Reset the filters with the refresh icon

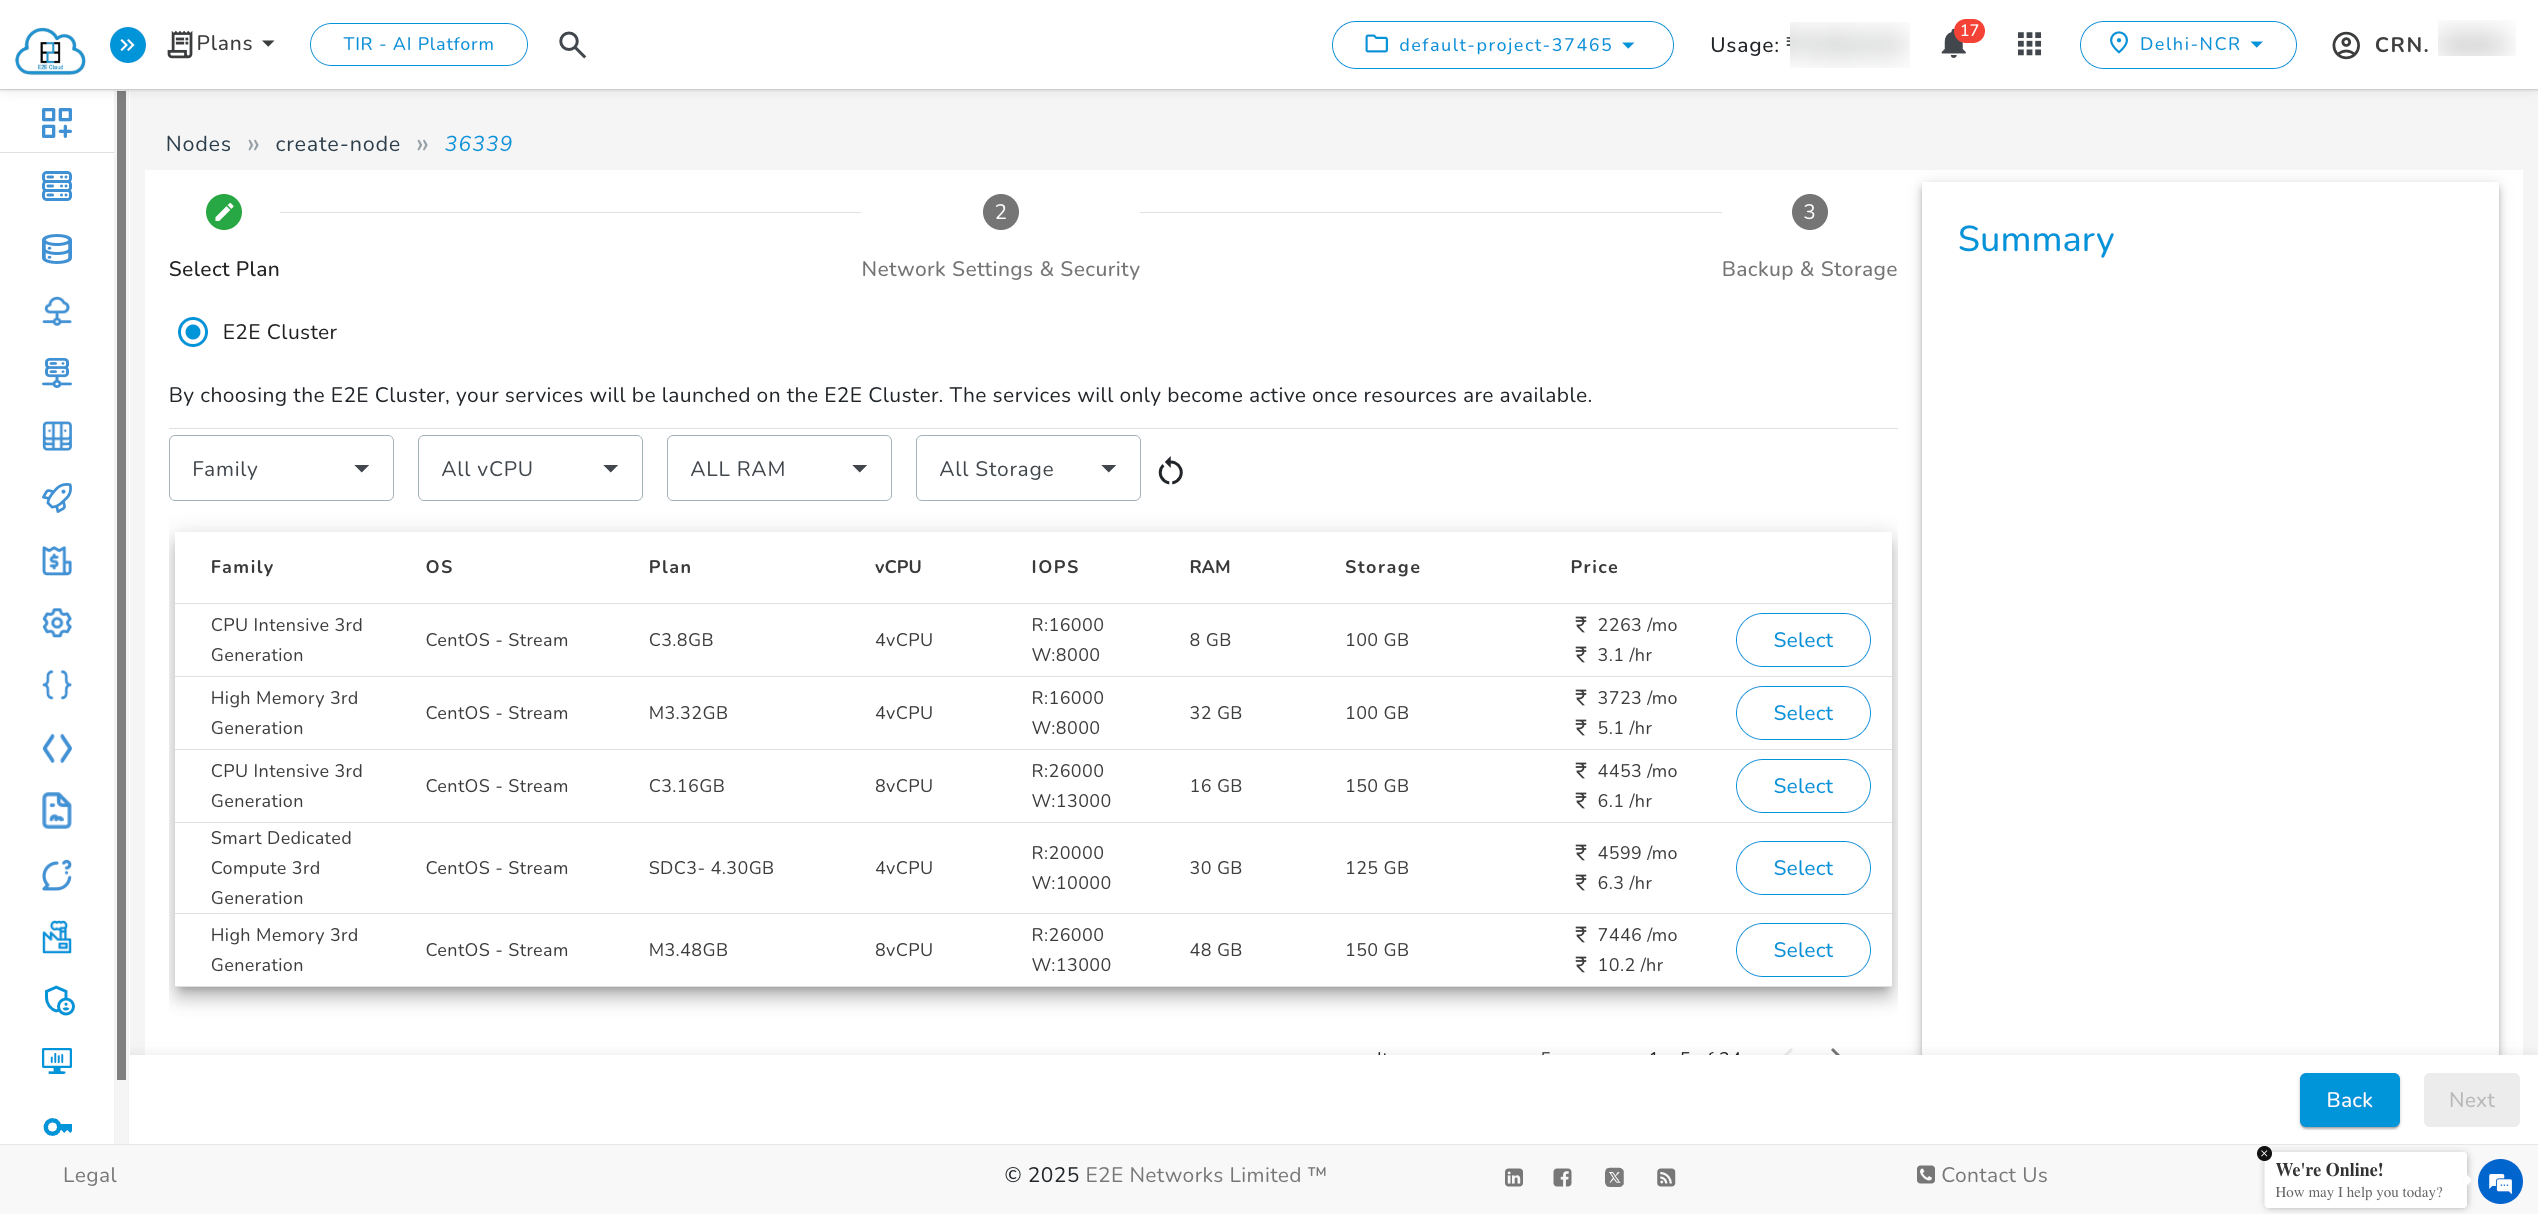click(1170, 471)
